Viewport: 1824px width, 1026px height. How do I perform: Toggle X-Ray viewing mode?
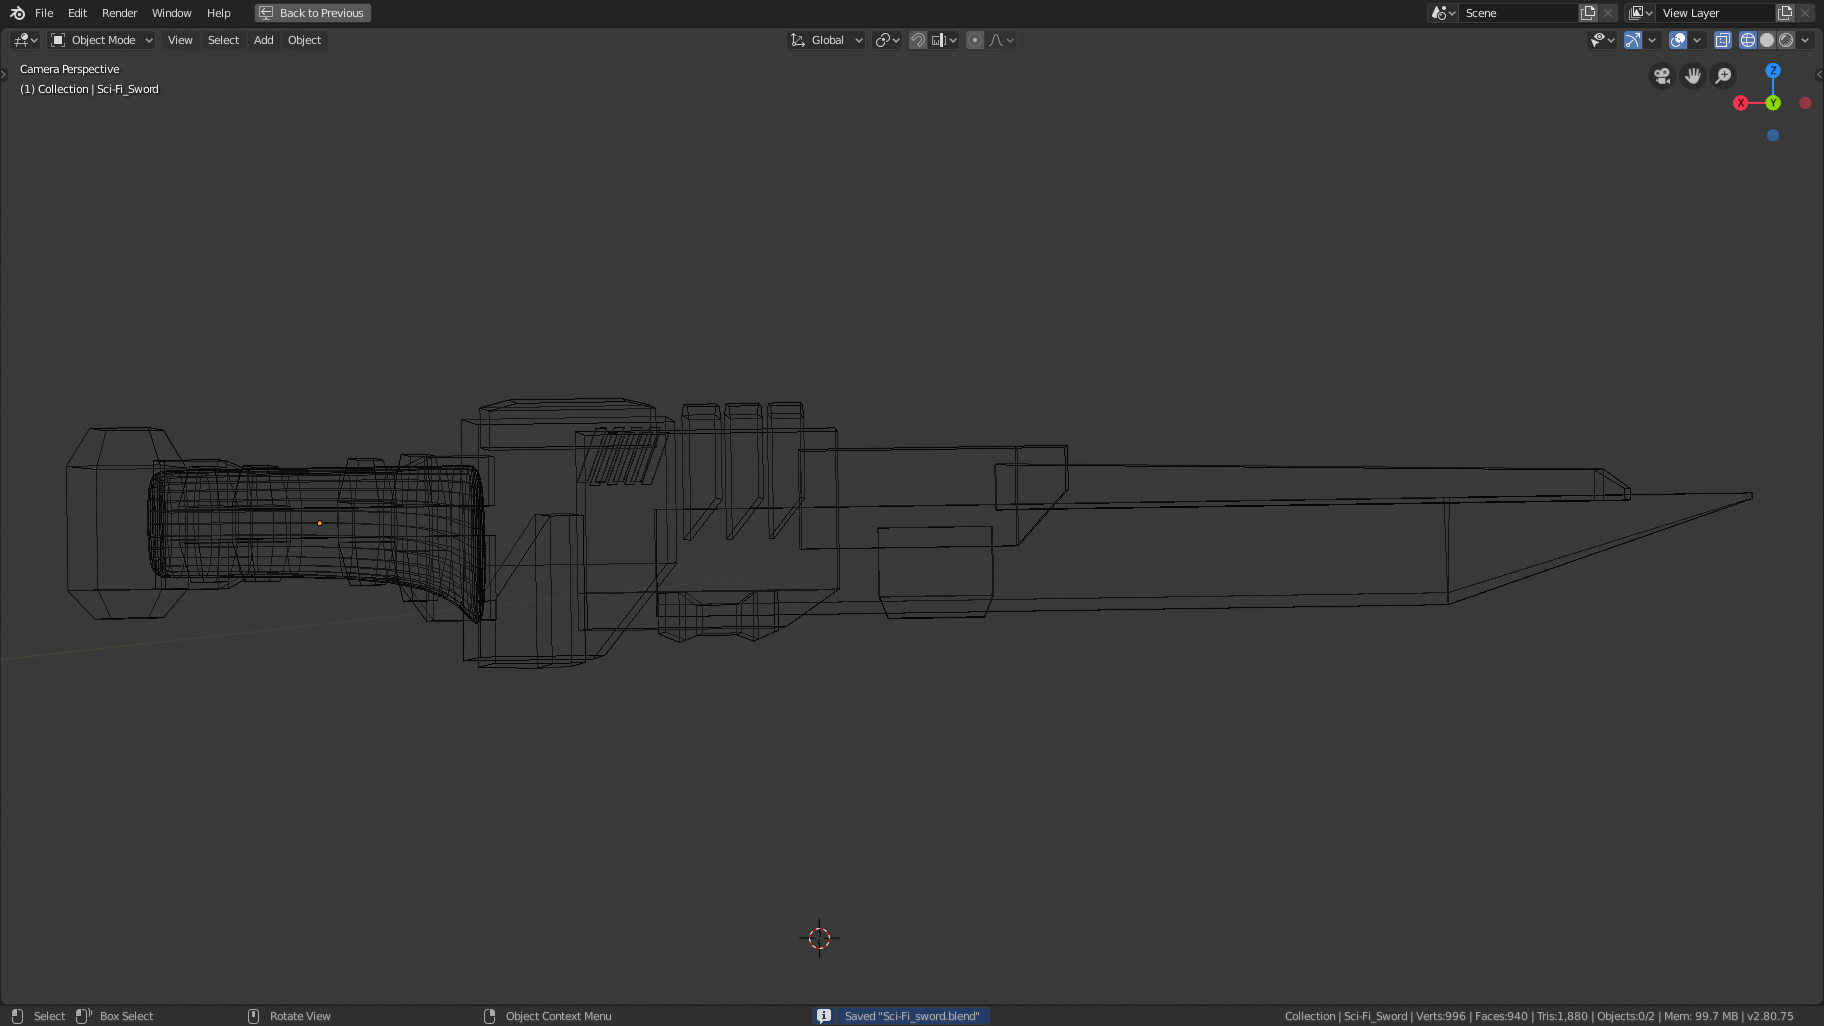[x=1722, y=40]
